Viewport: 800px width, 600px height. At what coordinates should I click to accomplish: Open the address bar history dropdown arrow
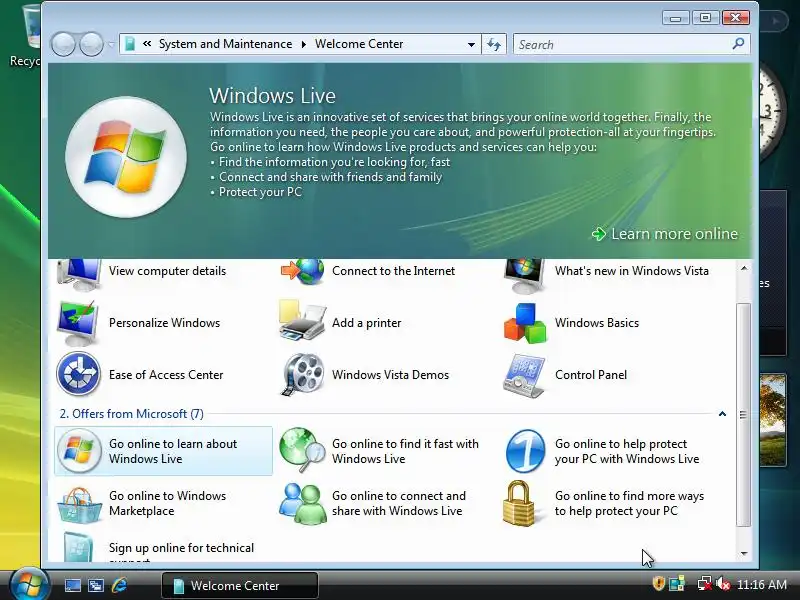[471, 44]
